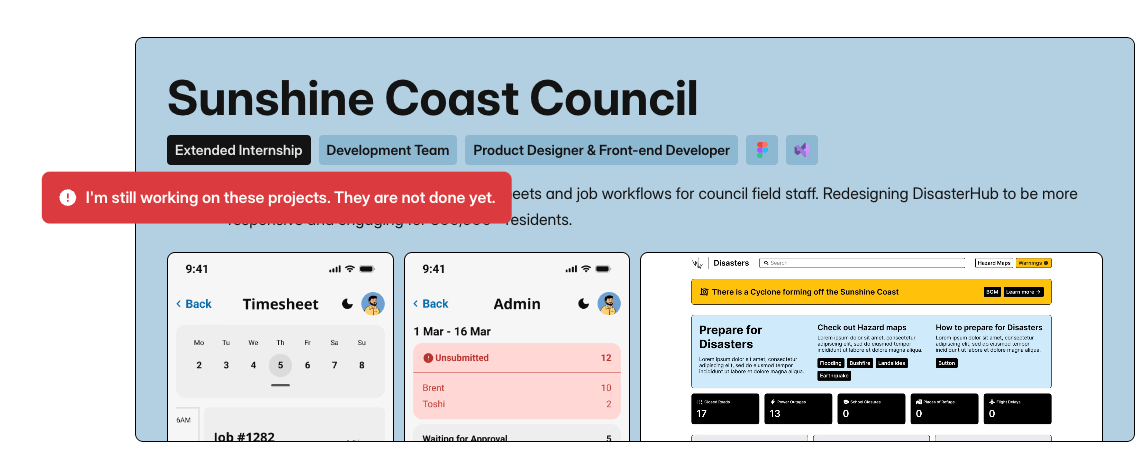This screenshot has width=1145, height=449.
Task: Click the signal bars icon on the Admin screen
Action: (x=572, y=269)
